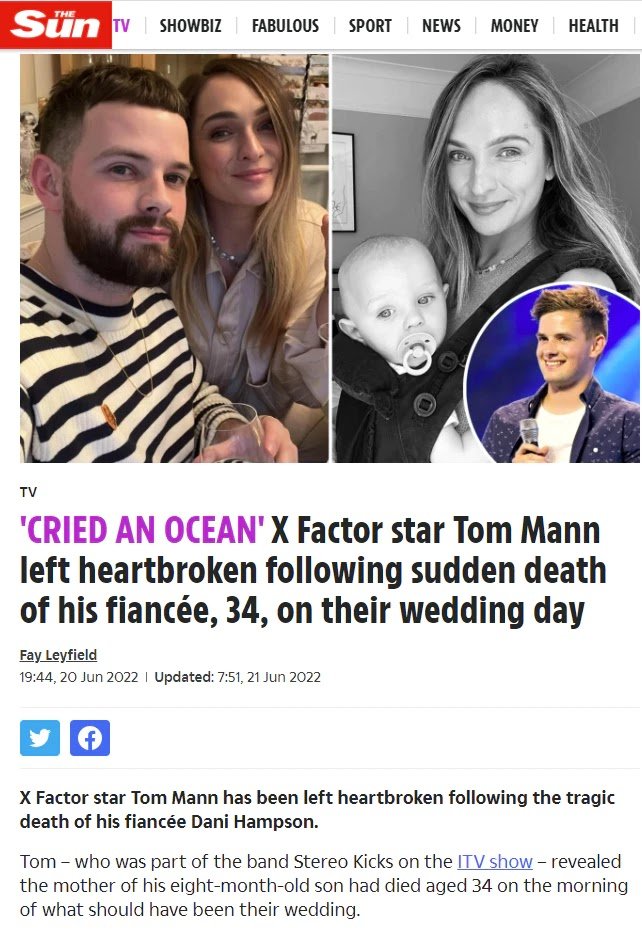Select the Money menu item
Viewport: 642px width, 931px height.
[514, 26]
